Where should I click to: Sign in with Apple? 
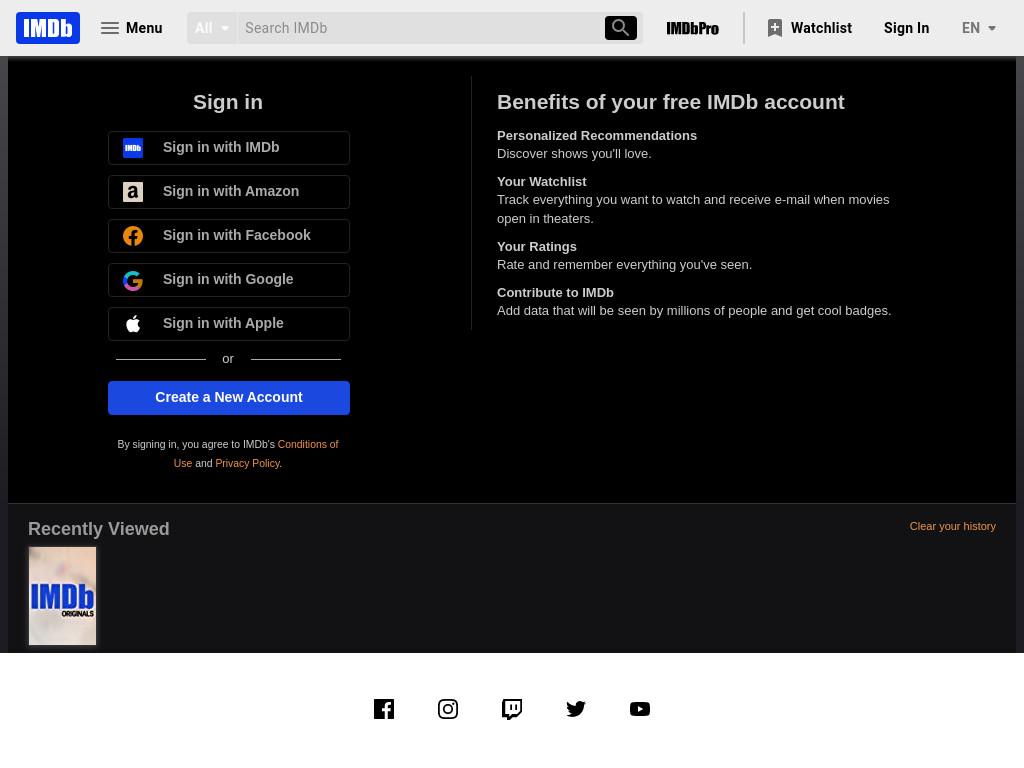[229, 323]
